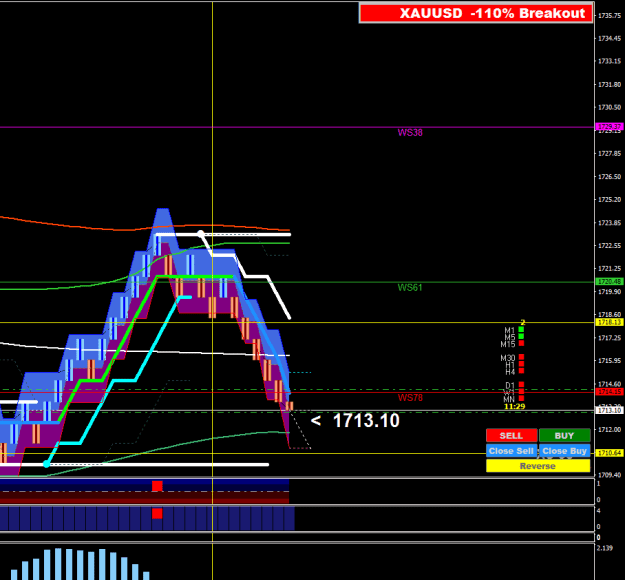Screen dimensions: 625x580
Task: Click the red SELL button
Action: tap(511, 435)
